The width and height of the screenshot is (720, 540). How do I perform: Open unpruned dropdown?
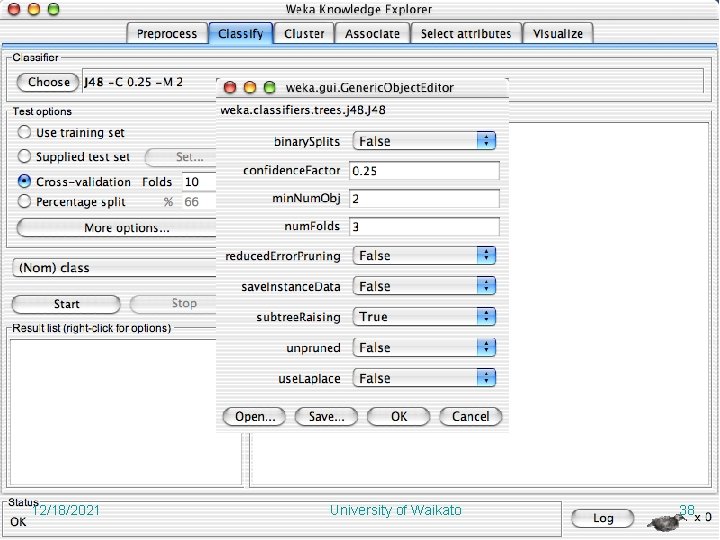tap(424, 348)
